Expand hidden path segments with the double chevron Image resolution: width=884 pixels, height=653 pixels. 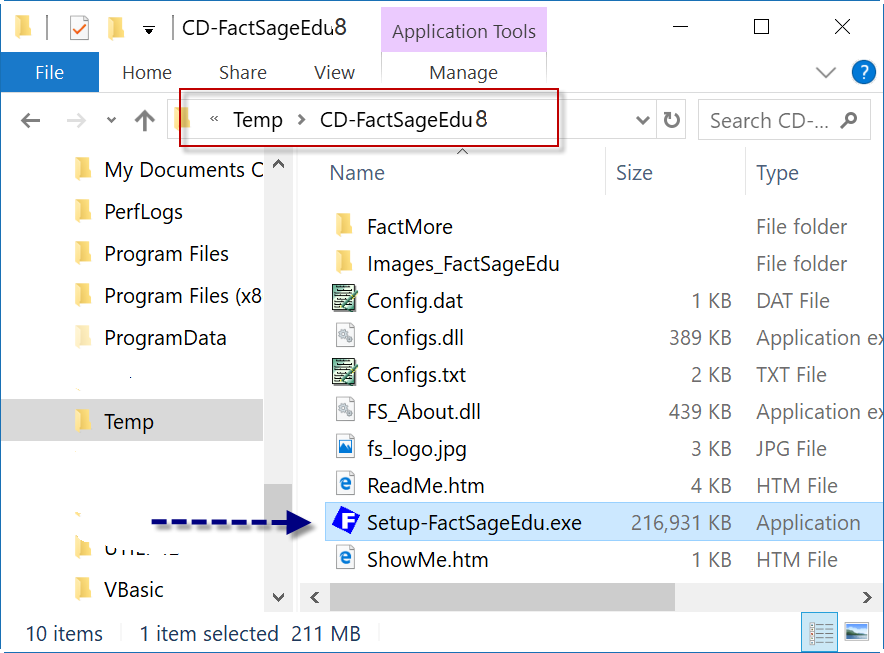pyautogui.click(x=214, y=120)
